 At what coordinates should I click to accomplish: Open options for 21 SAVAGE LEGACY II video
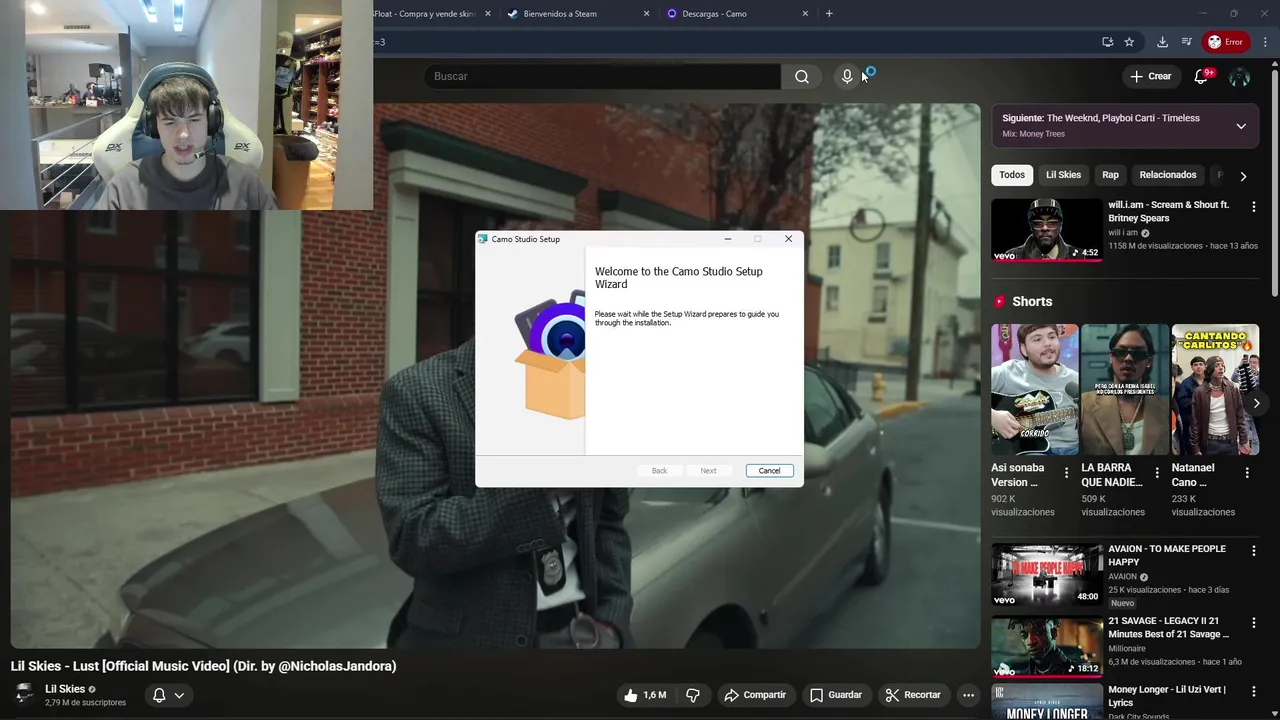[1253, 622]
